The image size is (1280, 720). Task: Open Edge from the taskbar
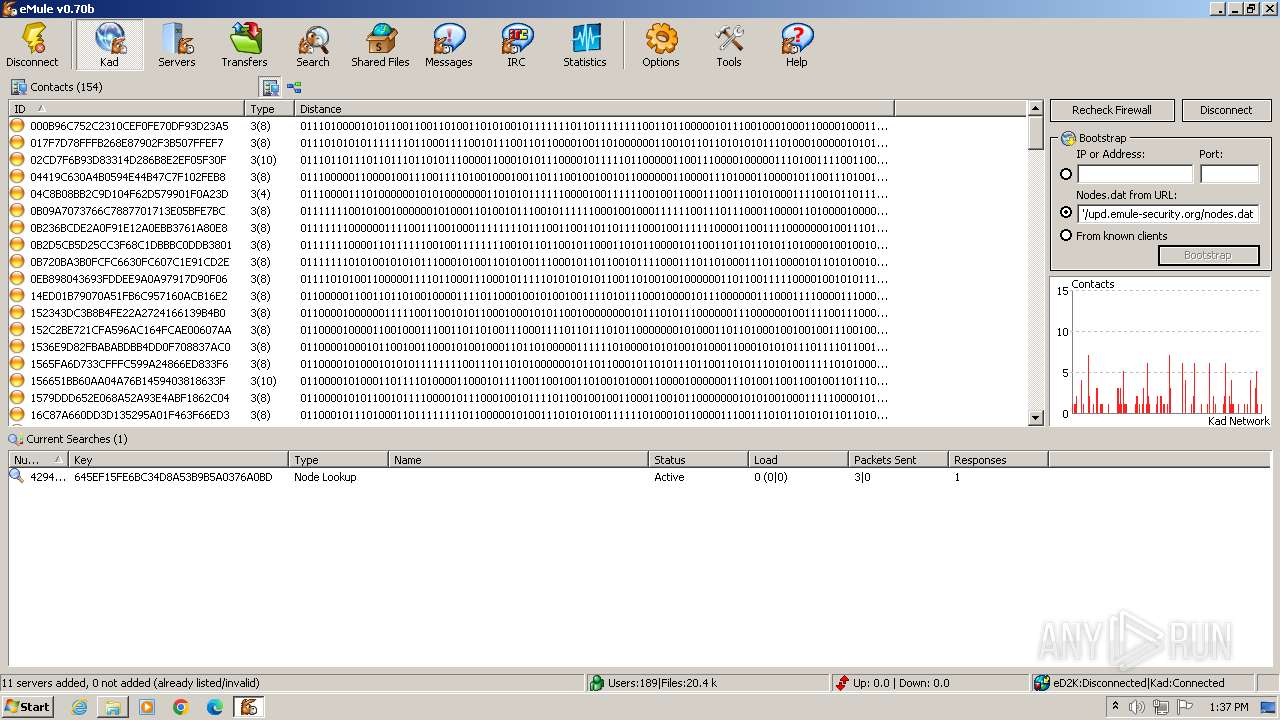pyautogui.click(x=215, y=707)
